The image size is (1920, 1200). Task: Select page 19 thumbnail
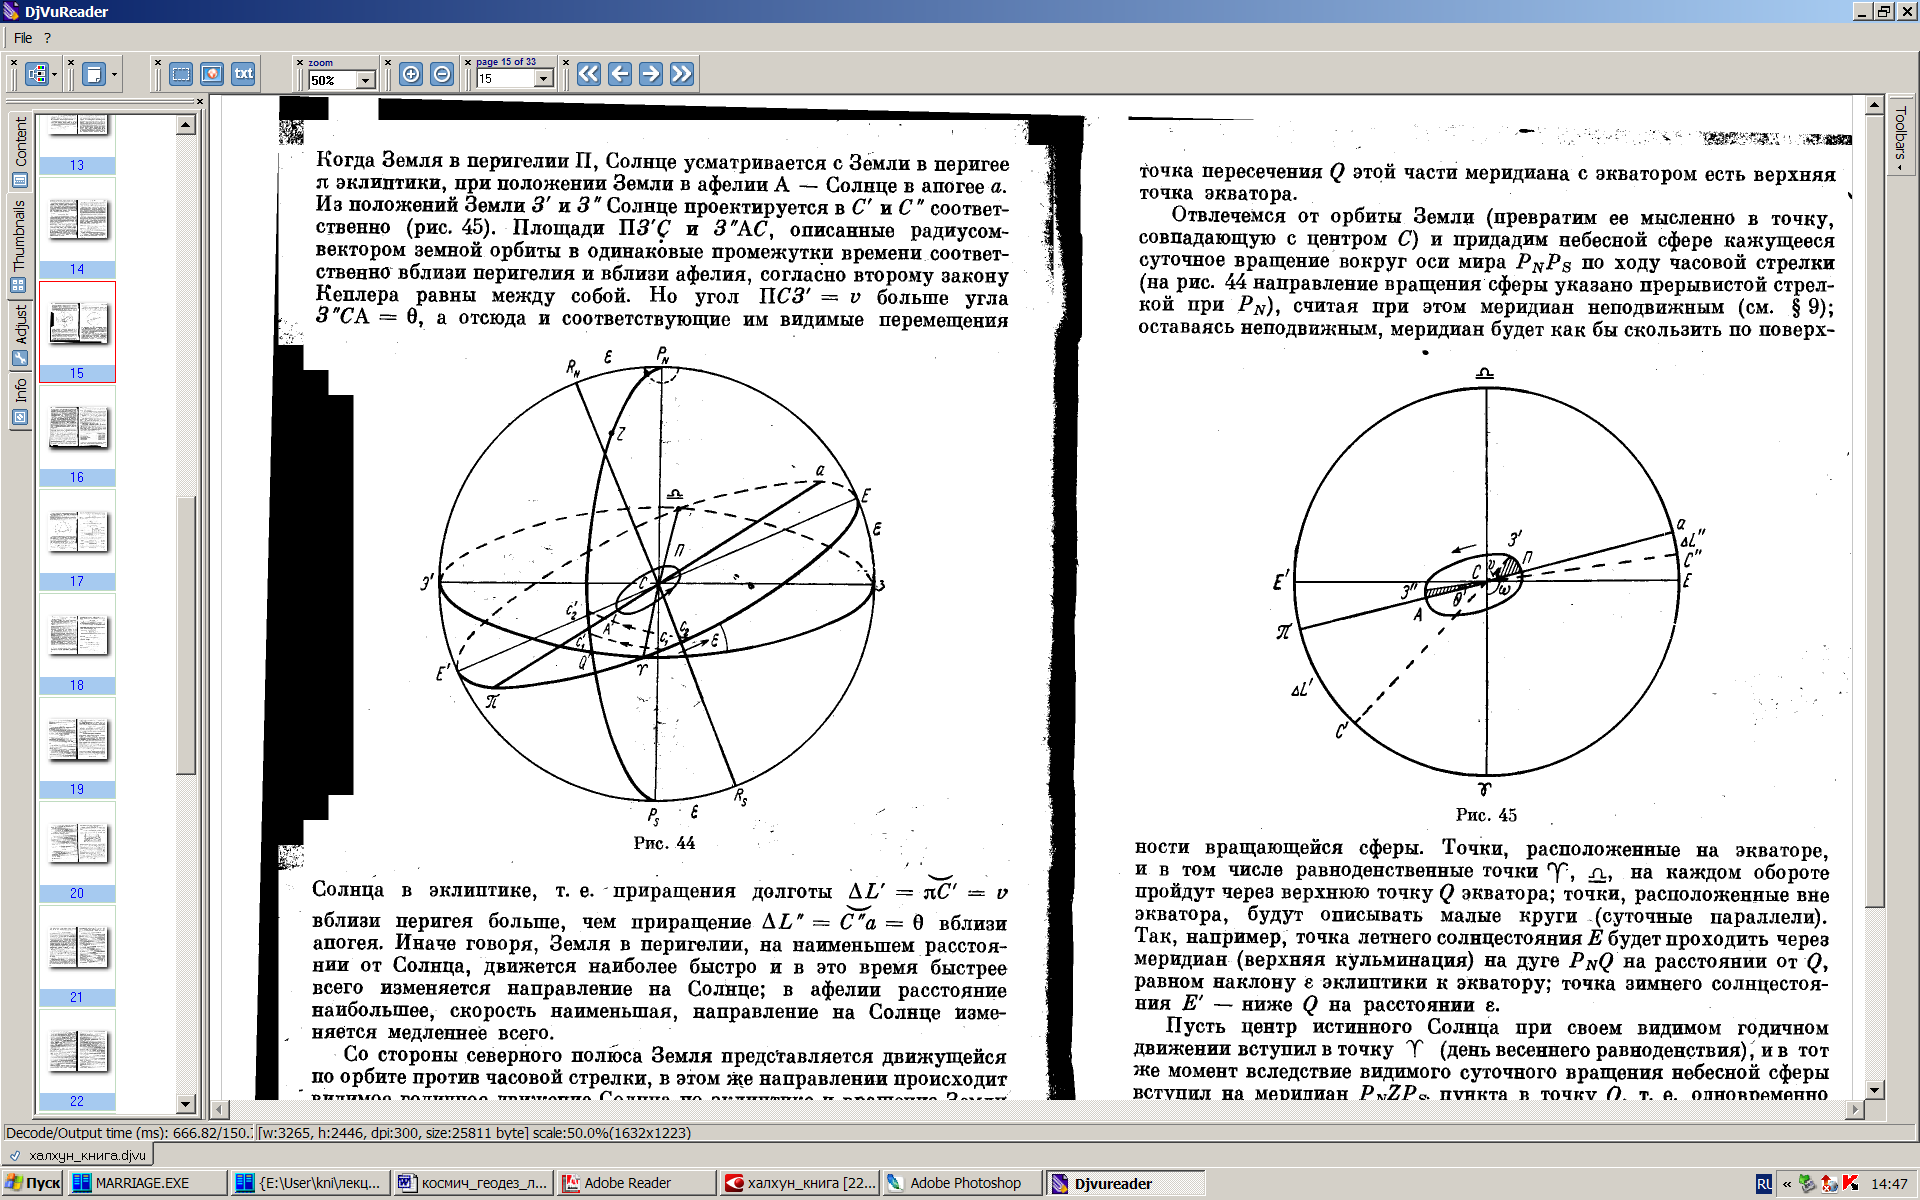click(x=77, y=748)
